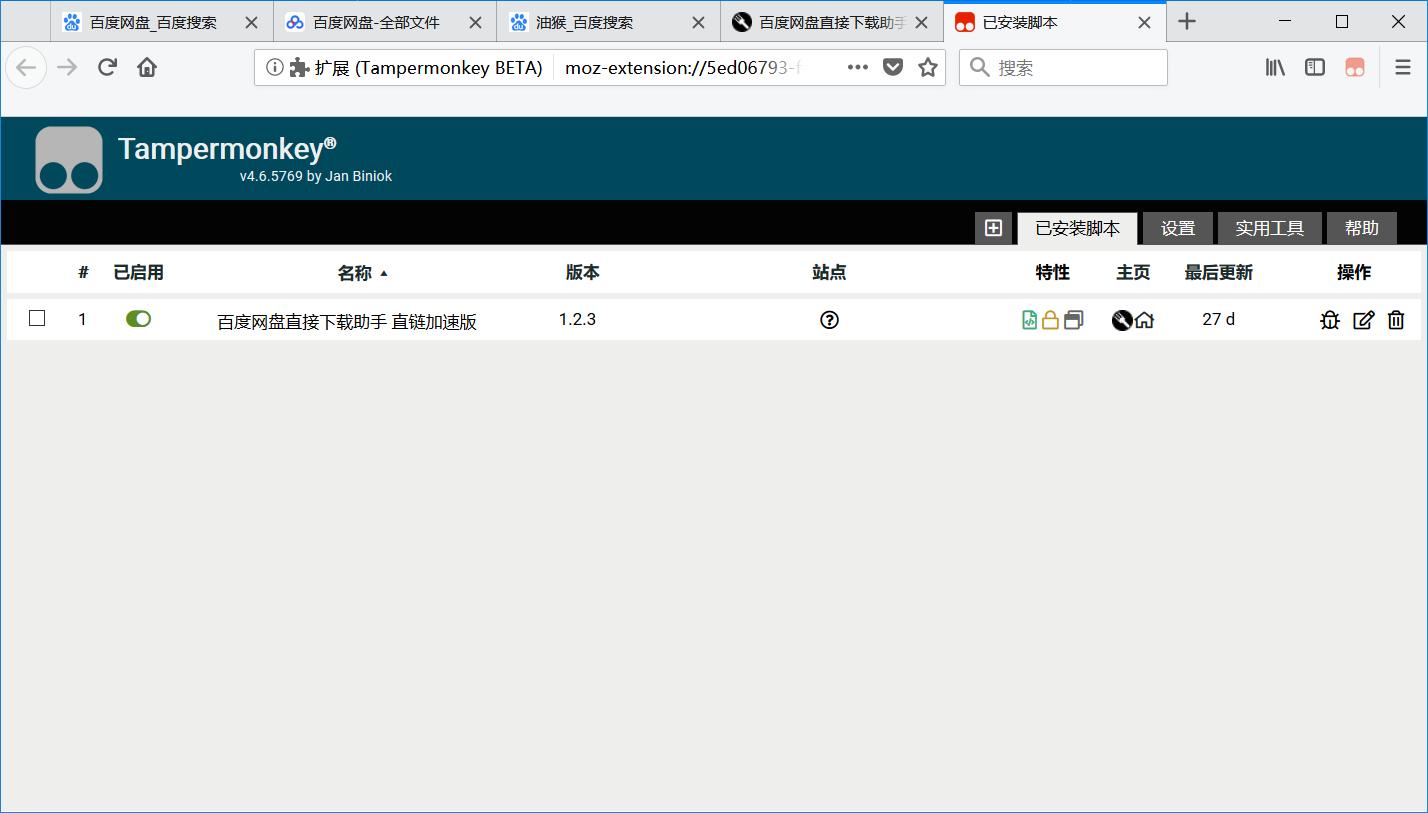
Task: Open the Tampermonkey toolbar extension button
Action: (1355, 67)
